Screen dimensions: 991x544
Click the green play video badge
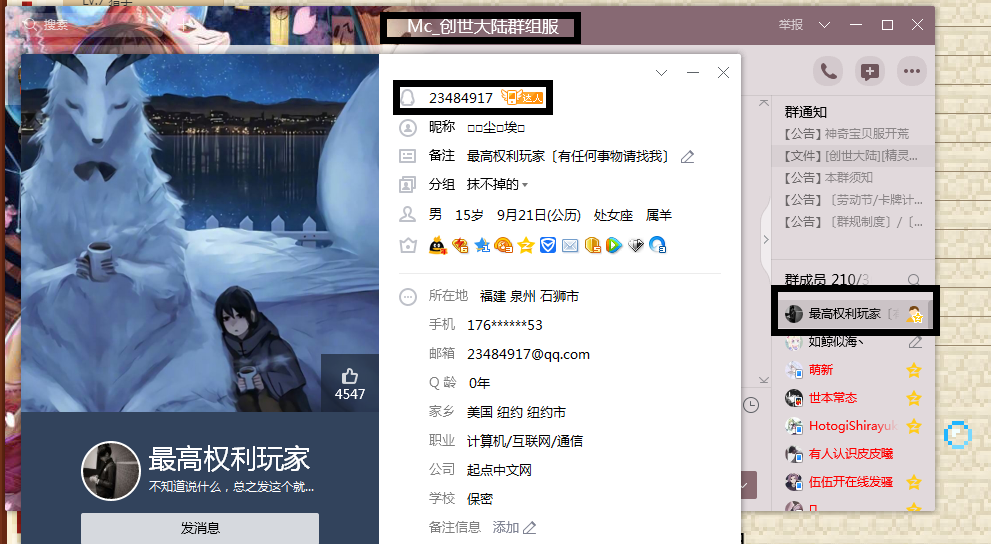614,245
